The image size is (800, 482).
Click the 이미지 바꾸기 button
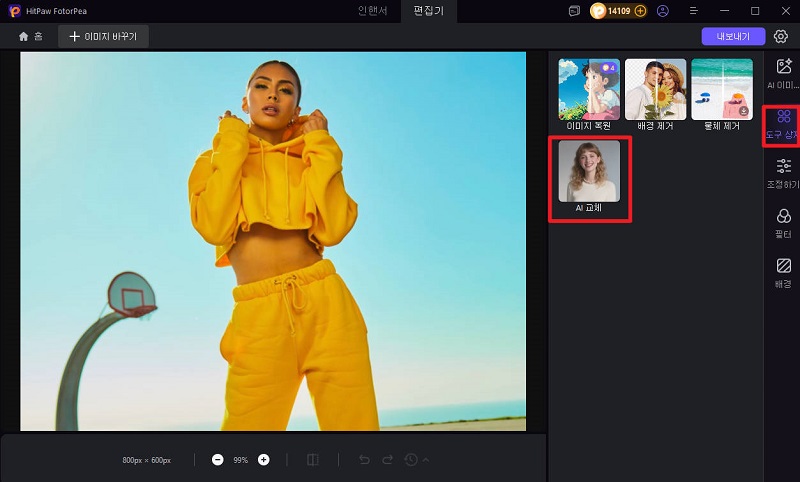click(104, 36)
